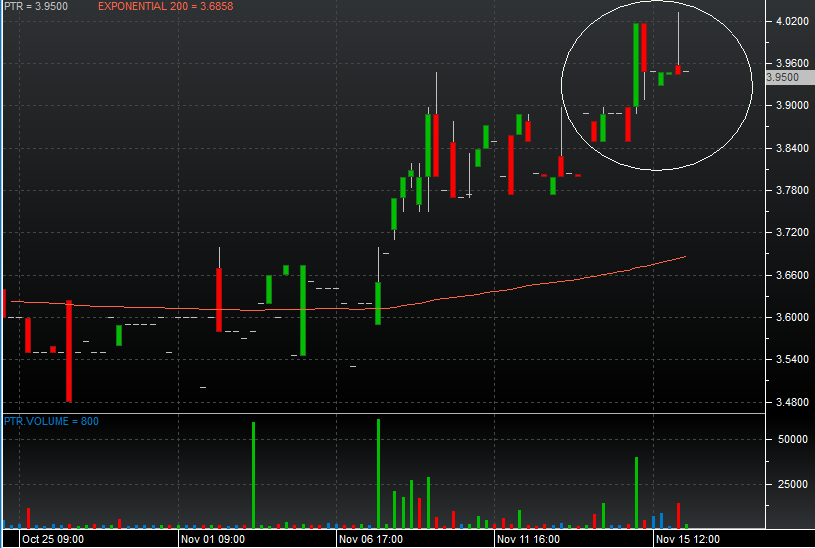This screenshot has width=815, height=548.
Task: Click the 3.7200 price axis label
Action: [792, 232]
